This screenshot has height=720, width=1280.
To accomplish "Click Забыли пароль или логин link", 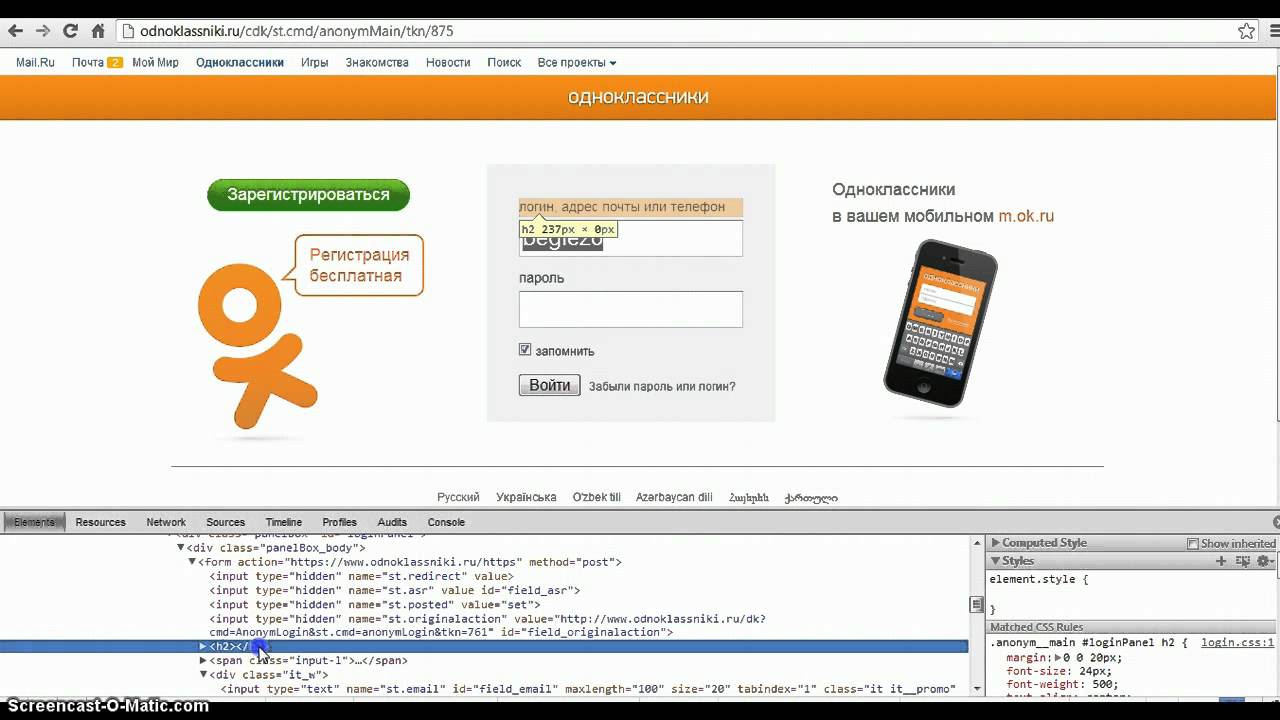I will (662, 386).
